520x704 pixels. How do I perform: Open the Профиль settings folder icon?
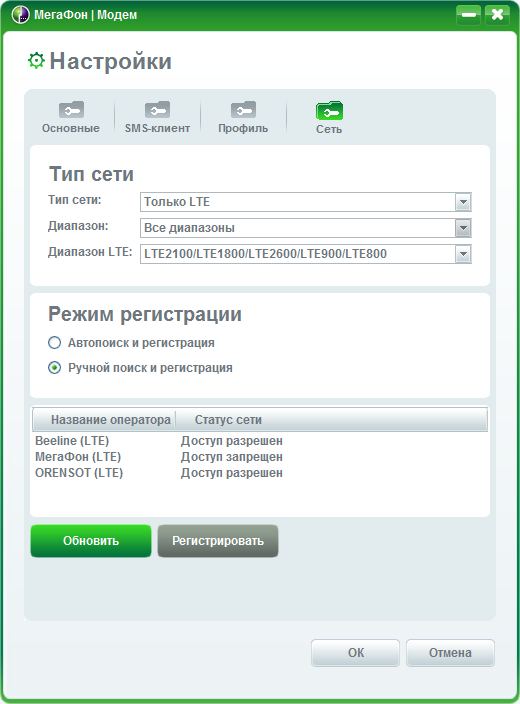(243, 110)
